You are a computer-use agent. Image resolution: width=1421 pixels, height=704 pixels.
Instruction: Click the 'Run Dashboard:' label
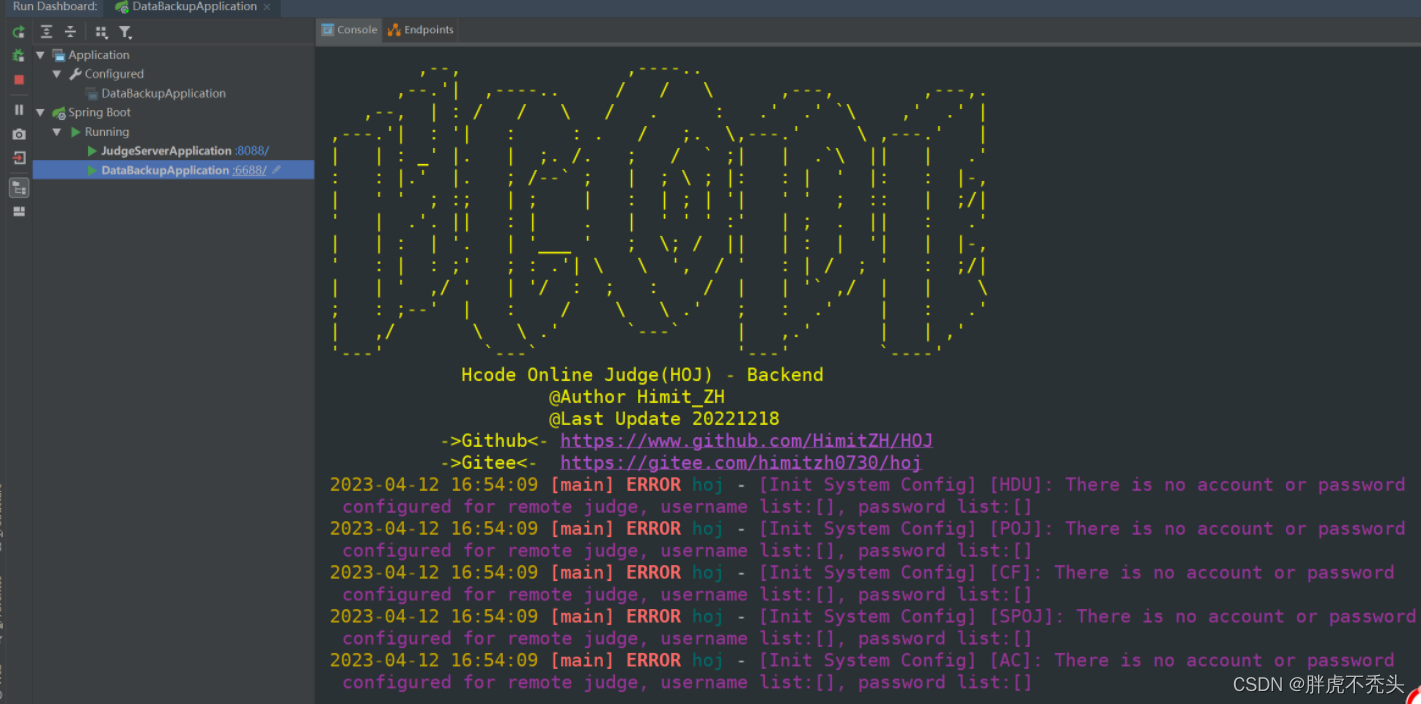tap(55, 7)
